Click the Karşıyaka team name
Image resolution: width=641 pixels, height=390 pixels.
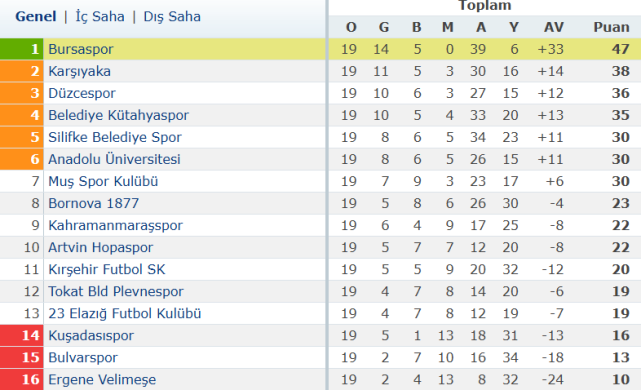pos(79,71)
